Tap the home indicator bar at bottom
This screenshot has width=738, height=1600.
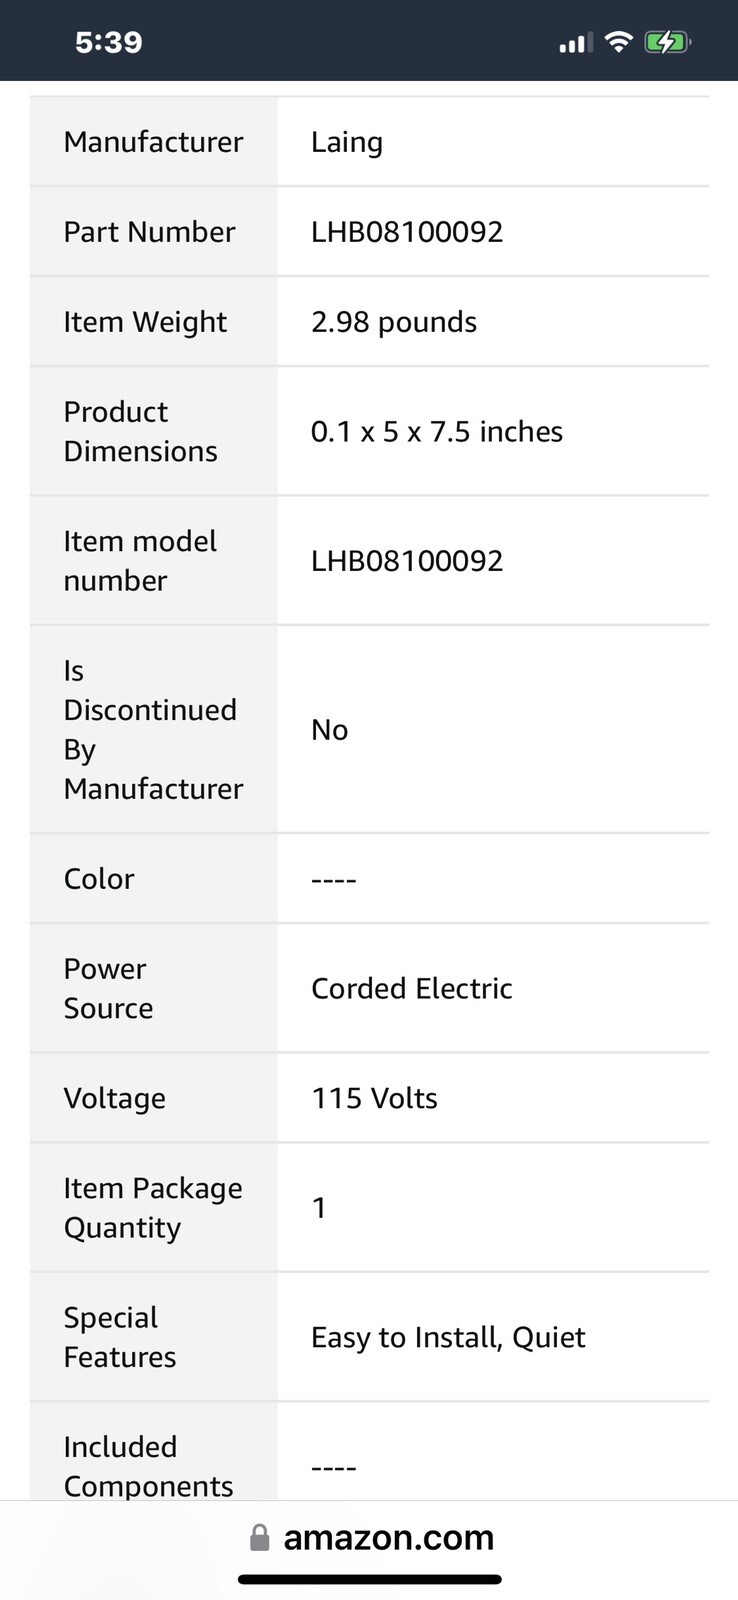coord(369,1580)
